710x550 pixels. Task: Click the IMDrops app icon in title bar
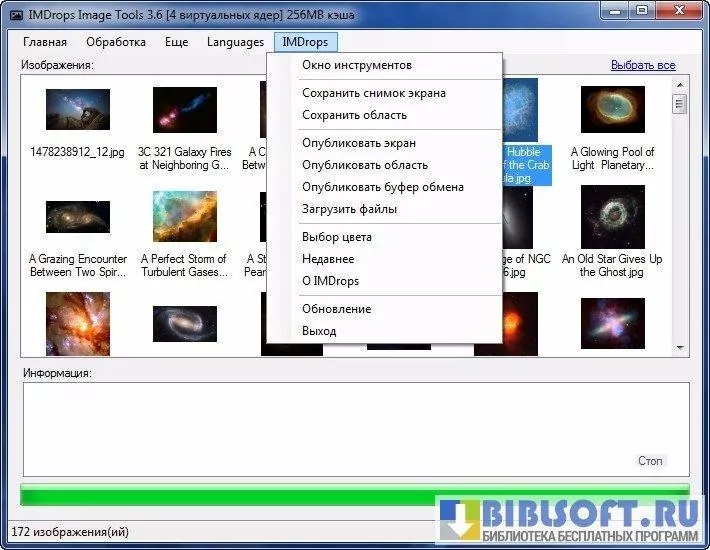tap(16, 13)
